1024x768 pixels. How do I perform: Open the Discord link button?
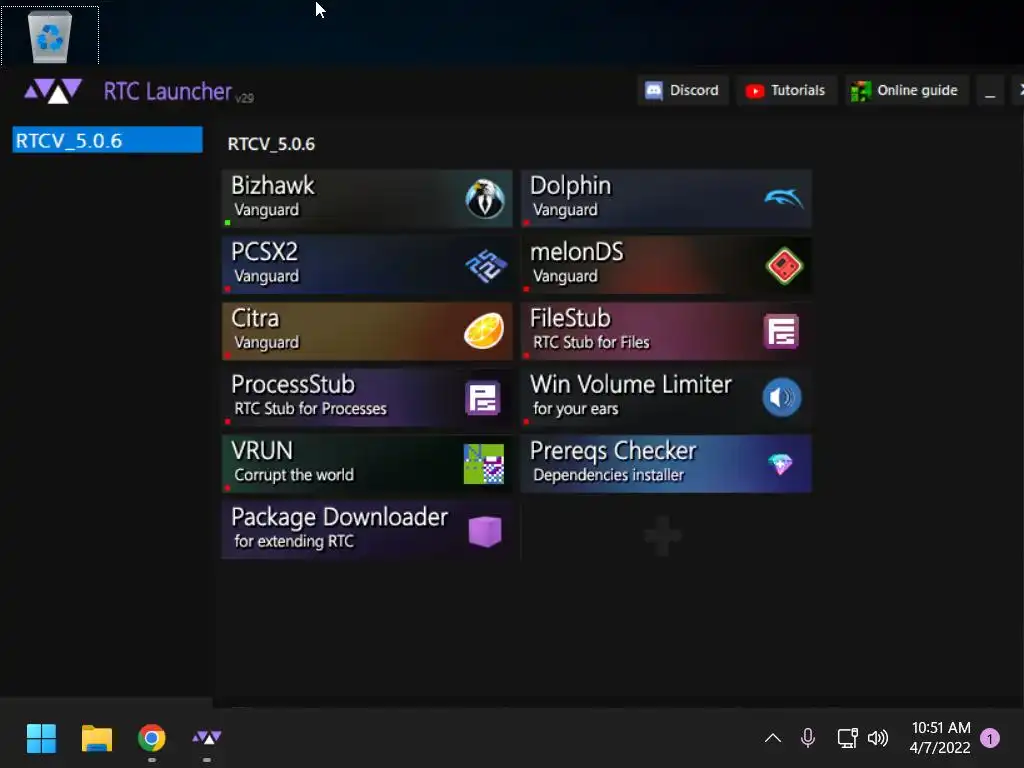point(682,90)
